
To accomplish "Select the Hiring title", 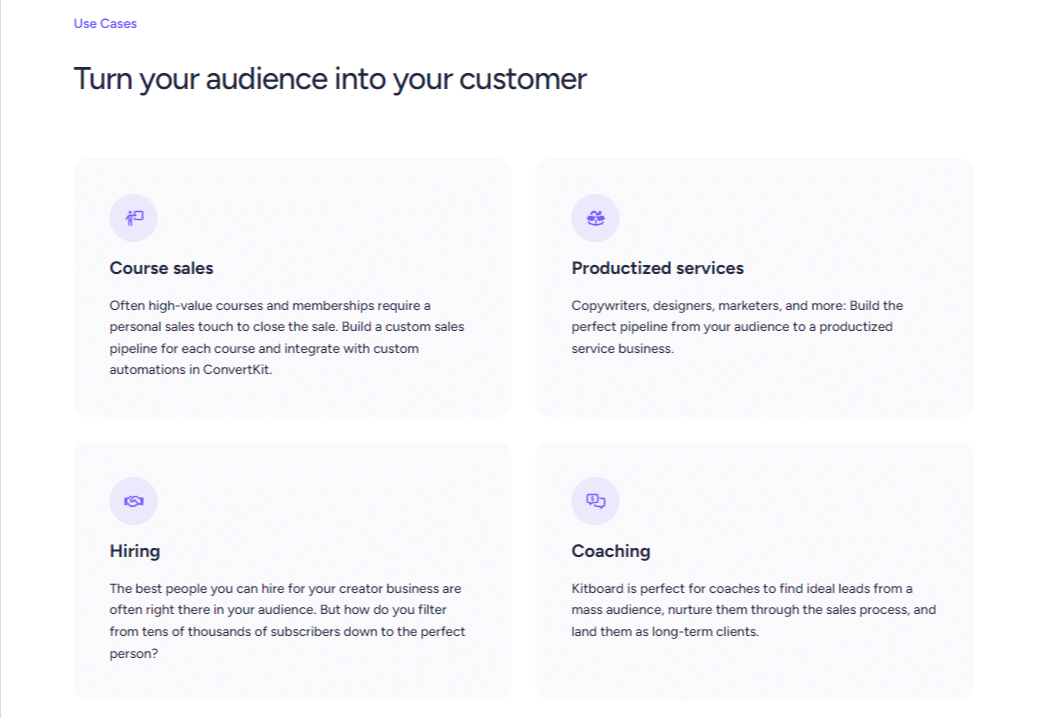I will pos(135,551).
